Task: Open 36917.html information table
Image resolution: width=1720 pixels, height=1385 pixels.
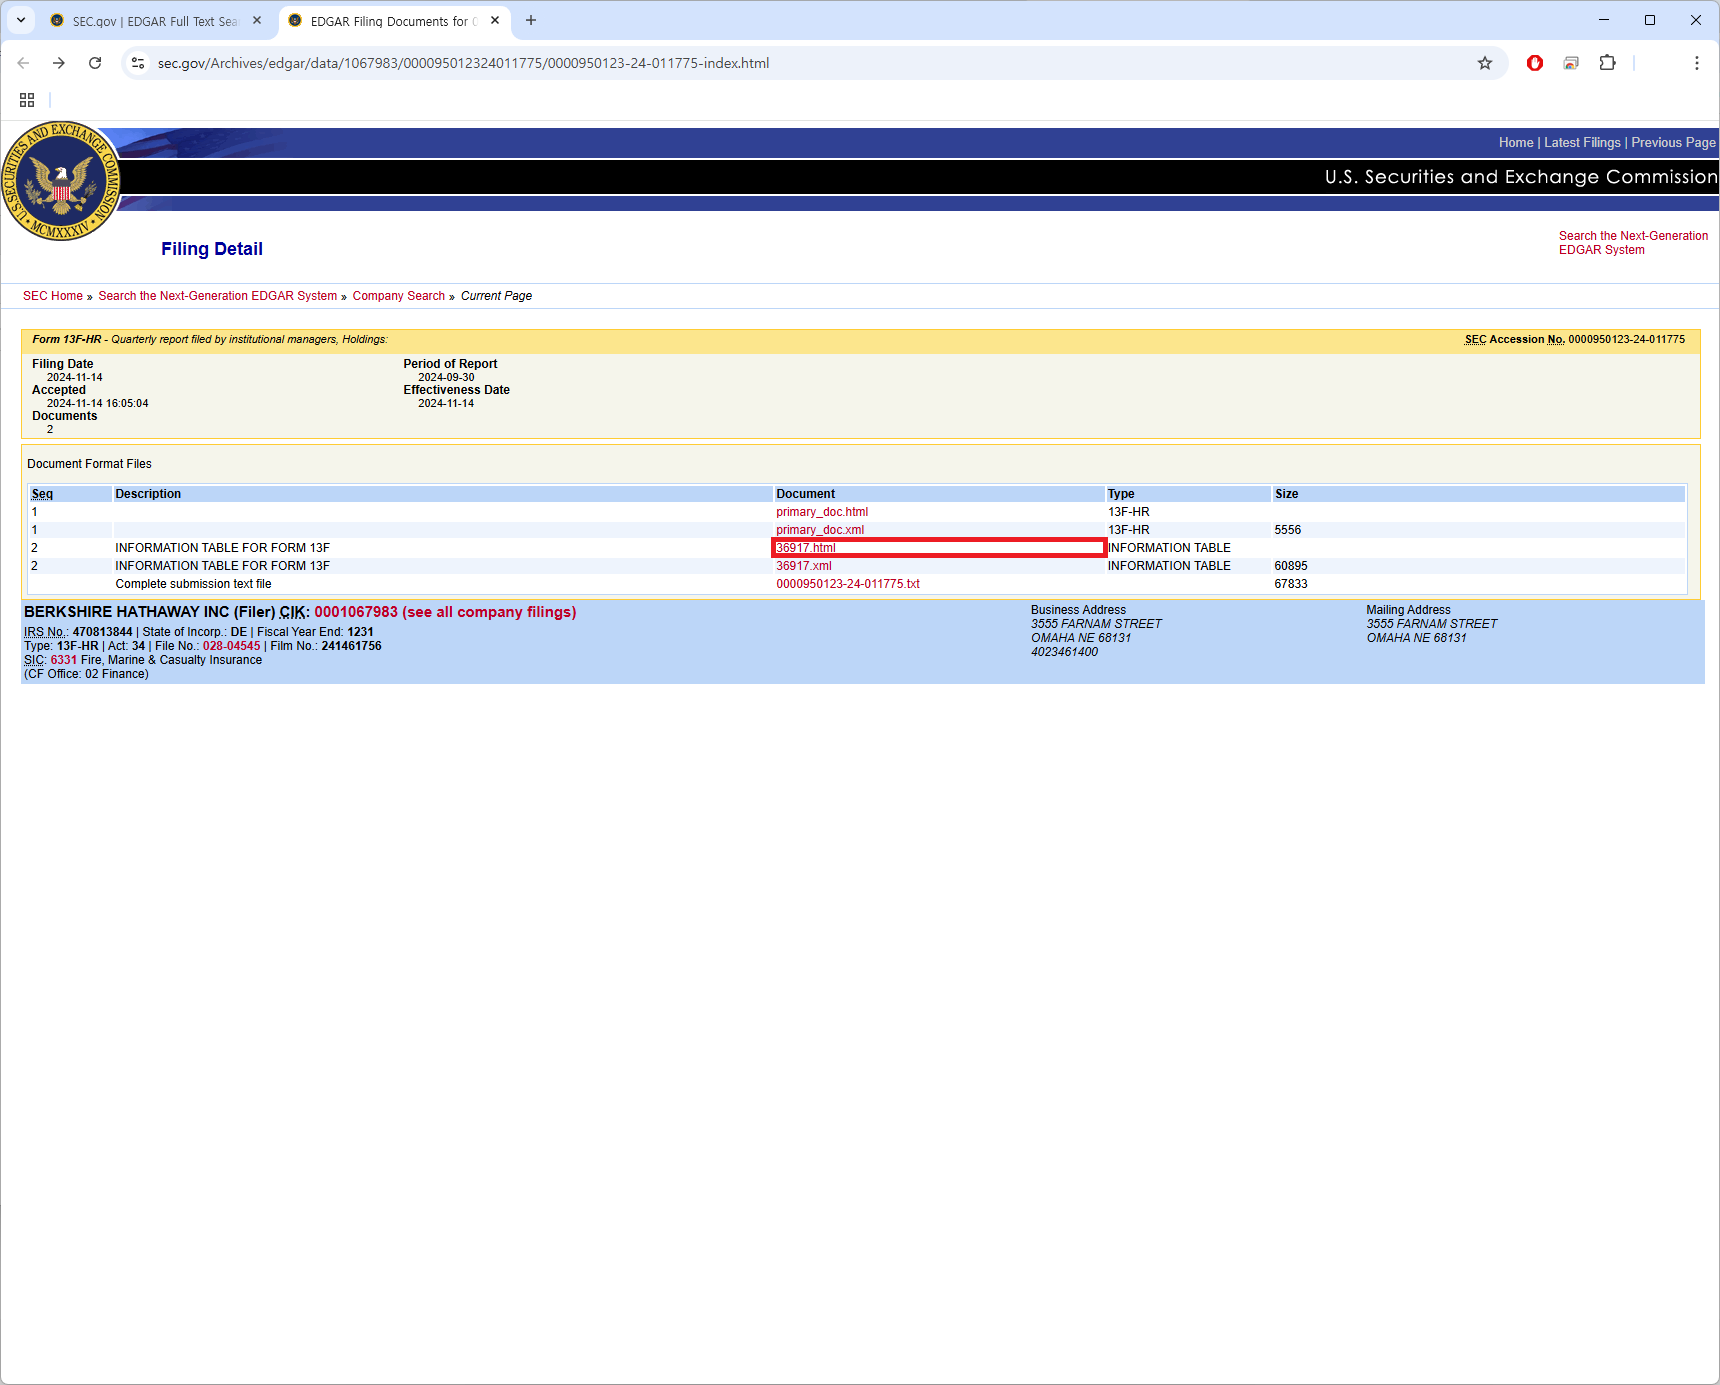Action: point(806,548)
